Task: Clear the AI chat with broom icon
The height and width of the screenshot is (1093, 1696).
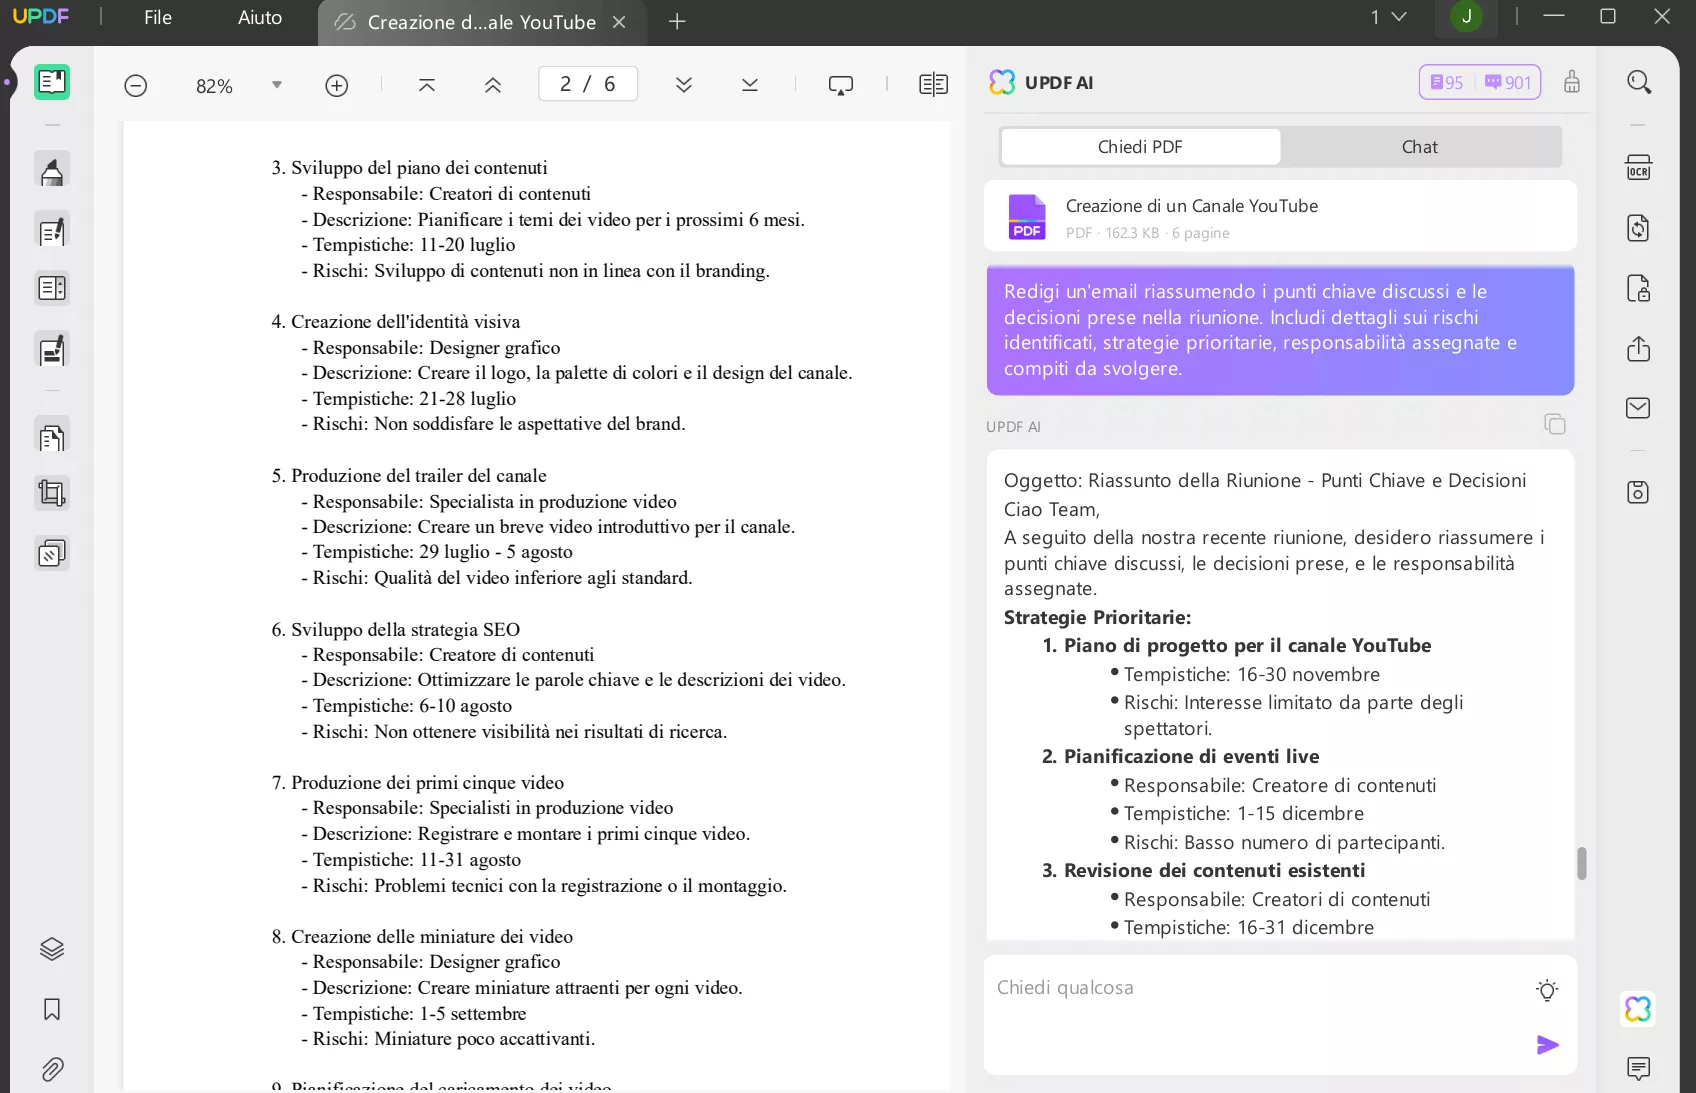Action: 1572,82
